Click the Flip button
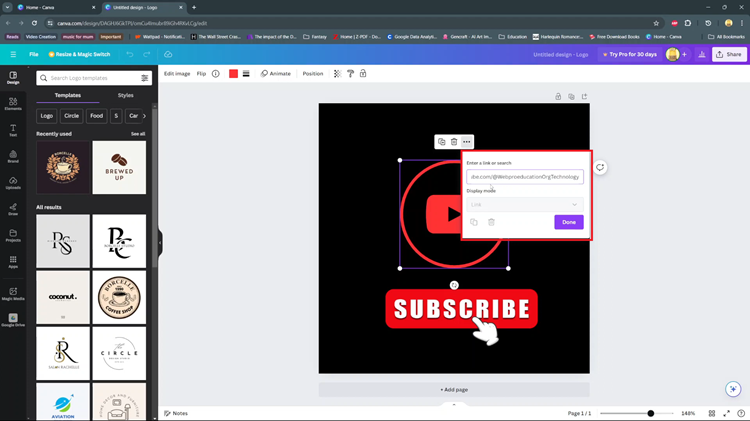 pos(201,74)
